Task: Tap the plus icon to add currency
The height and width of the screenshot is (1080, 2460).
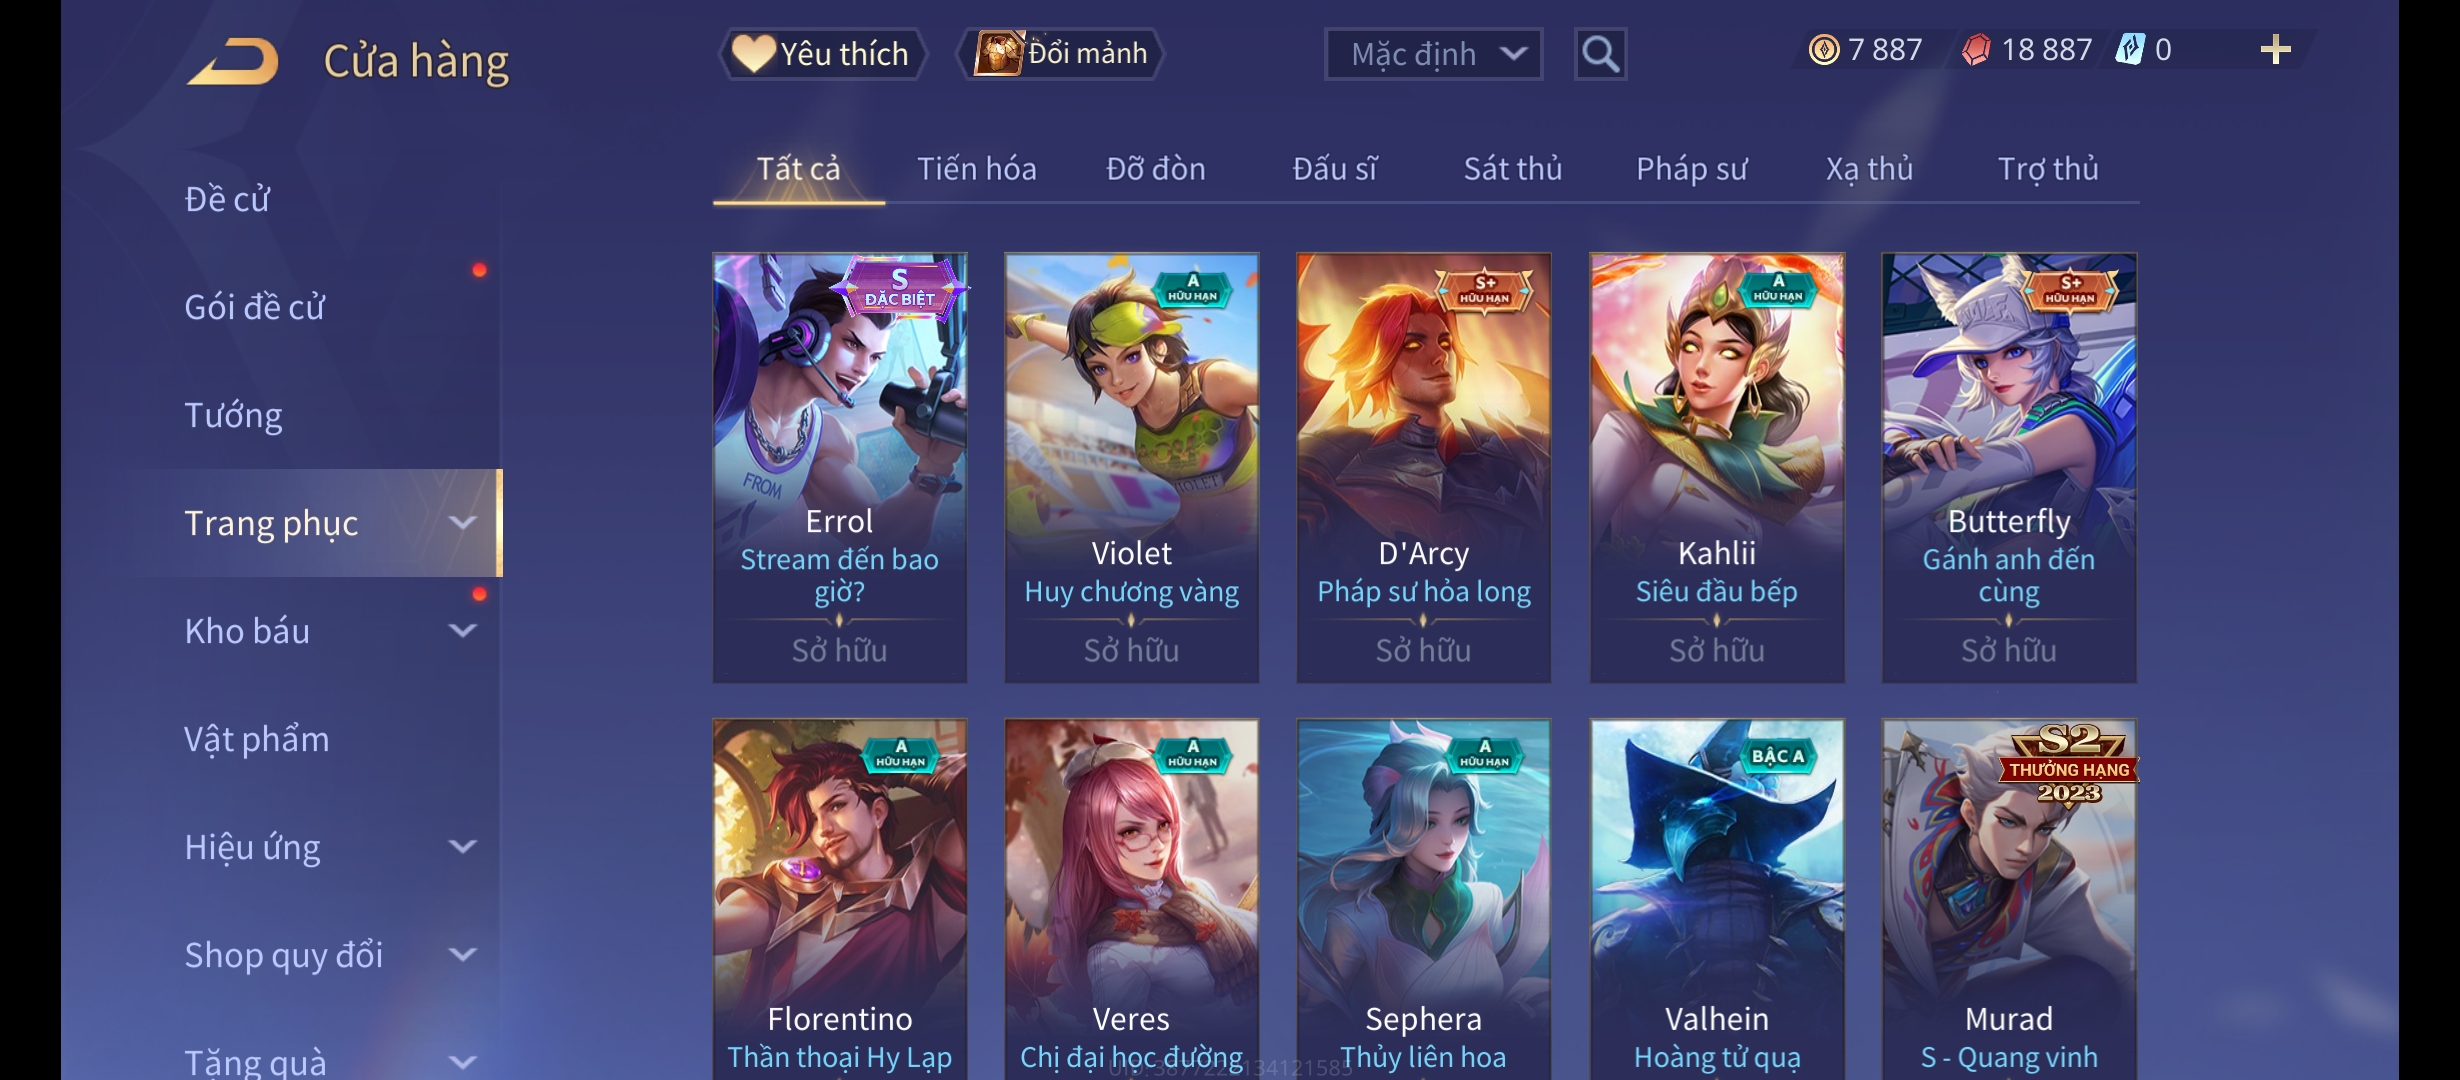Action: point(2275,50)
